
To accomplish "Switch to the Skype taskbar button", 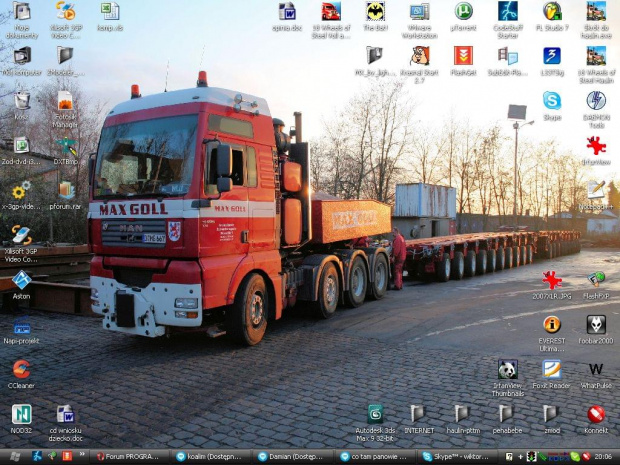I will [x=460, y=456].
